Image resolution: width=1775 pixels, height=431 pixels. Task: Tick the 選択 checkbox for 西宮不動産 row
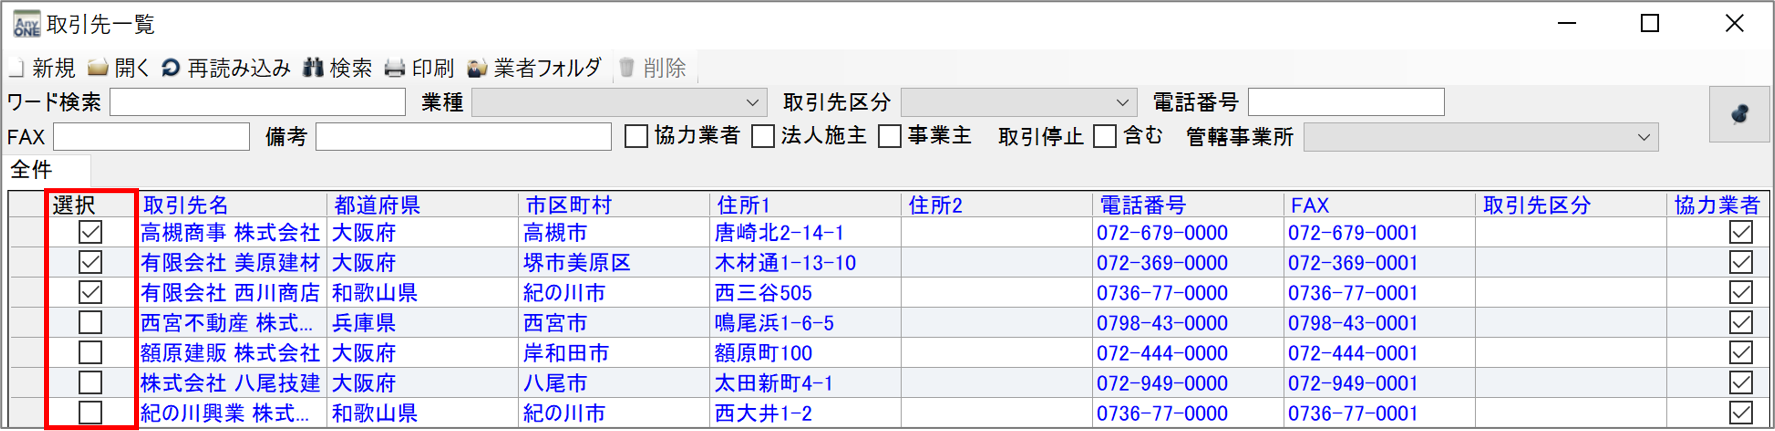[90, 323]
